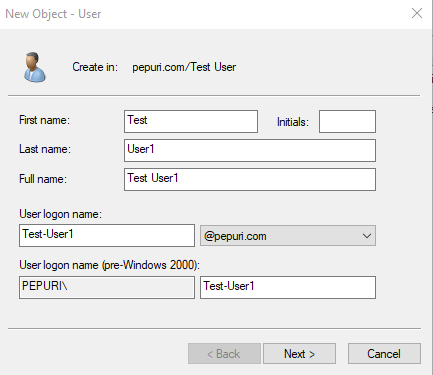Screen dimensions: 433x375
Task: Click the pre-Windows 2000 logon name field
Action: [288, 287]
